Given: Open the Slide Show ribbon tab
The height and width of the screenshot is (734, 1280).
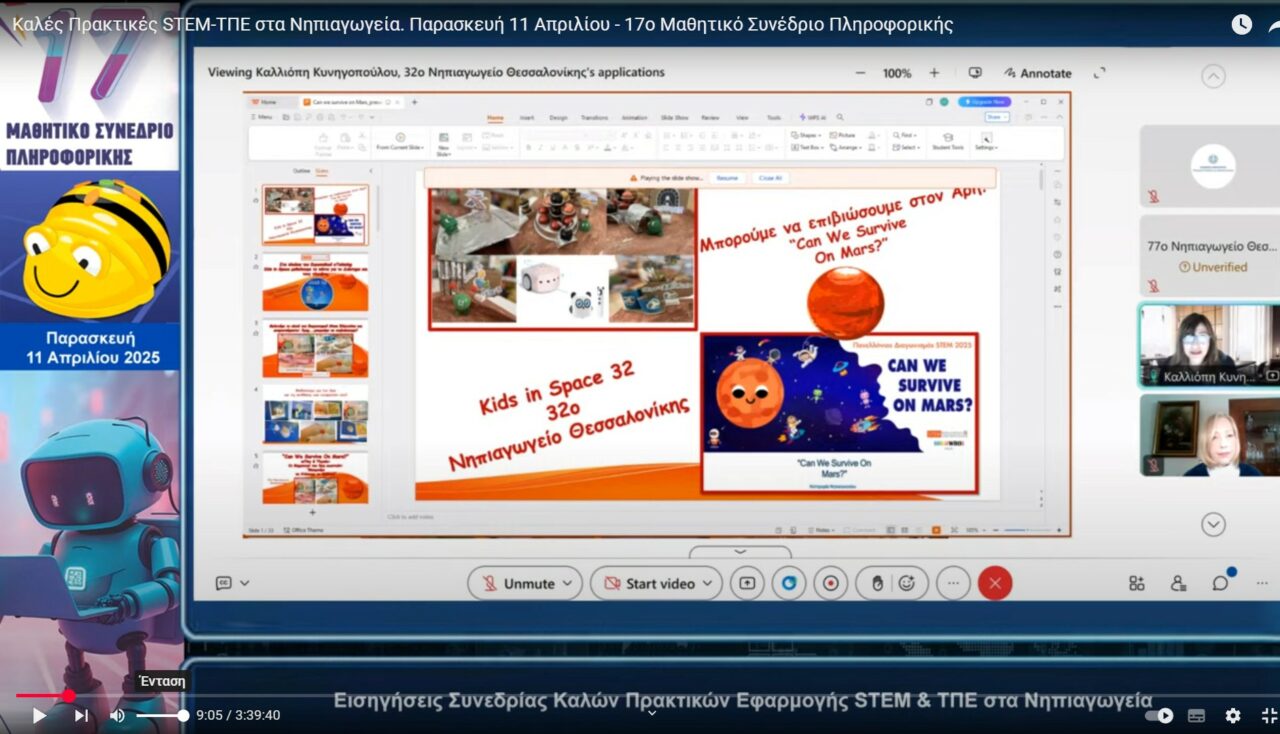Looking at the screenshot, I should point(675,117).
